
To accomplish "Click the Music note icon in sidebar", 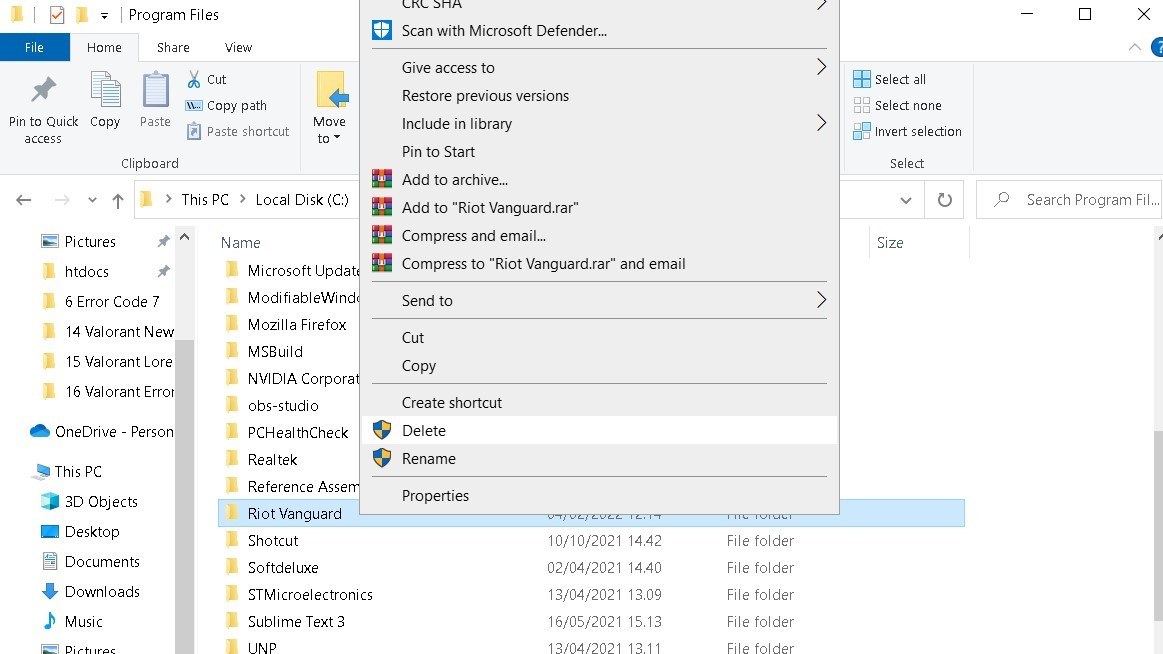I will (50, 621).
